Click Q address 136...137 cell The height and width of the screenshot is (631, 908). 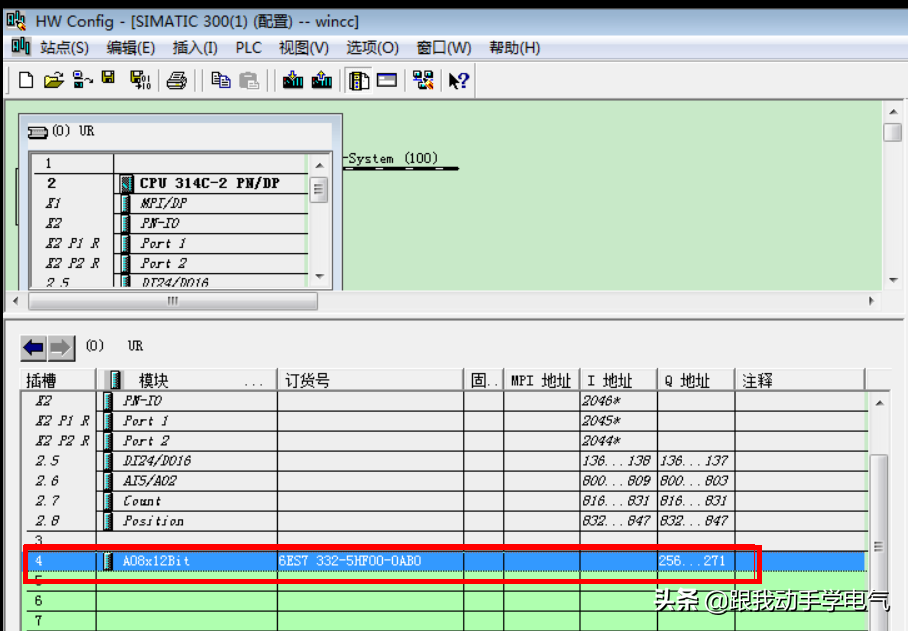(x=694, y=461)
